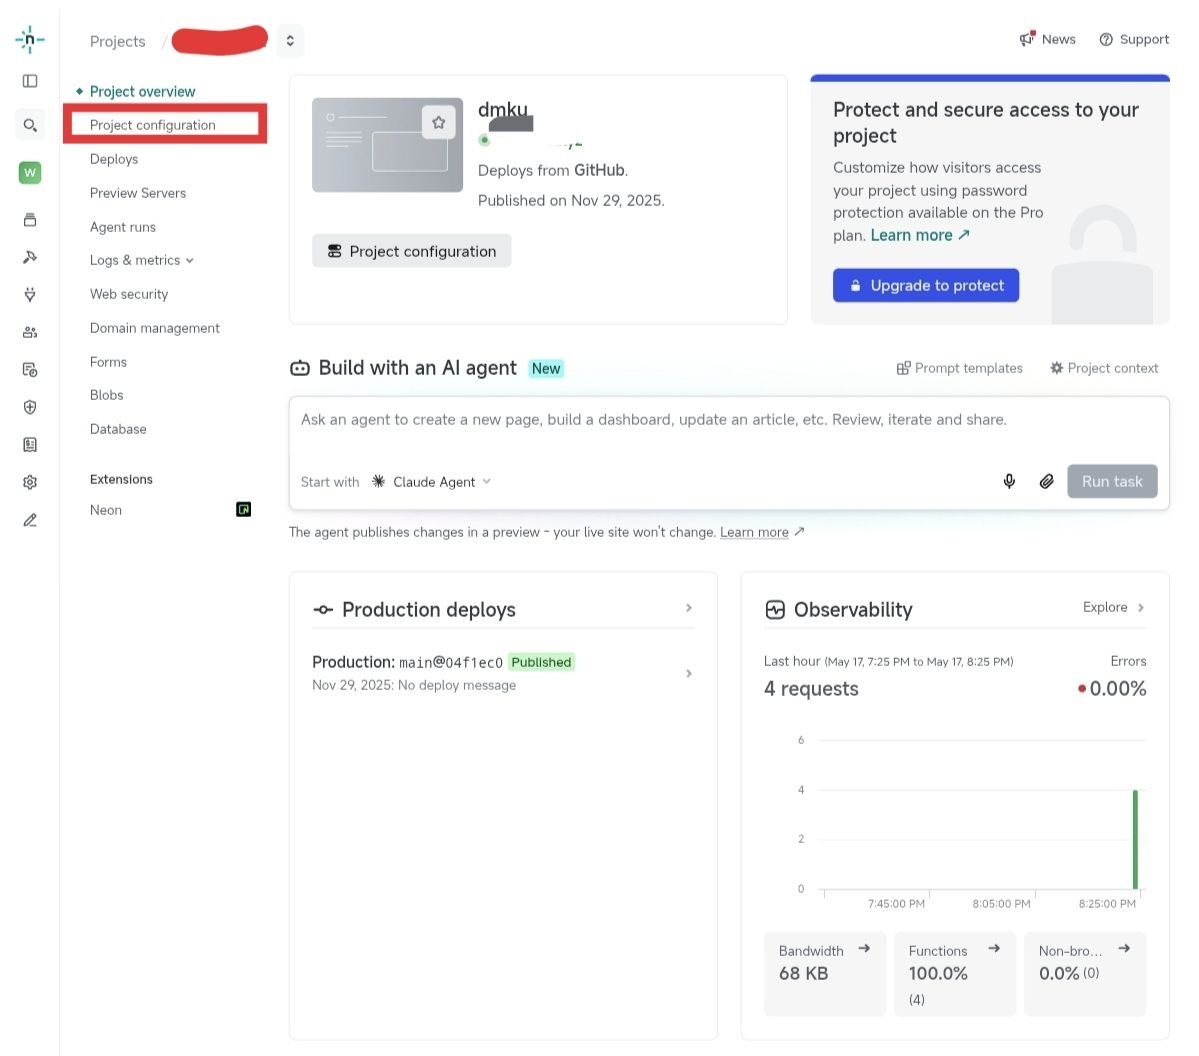Expand Production deploys chevron
Viewport: 1199px width, 1056px height.
[688, 608]
